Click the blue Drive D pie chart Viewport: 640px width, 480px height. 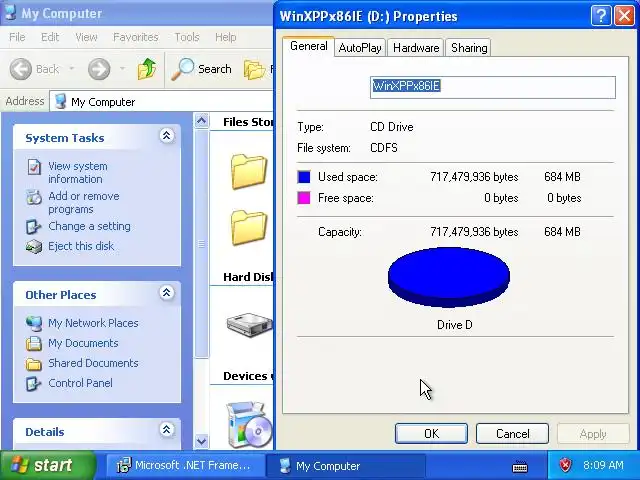tap(449, 276)
